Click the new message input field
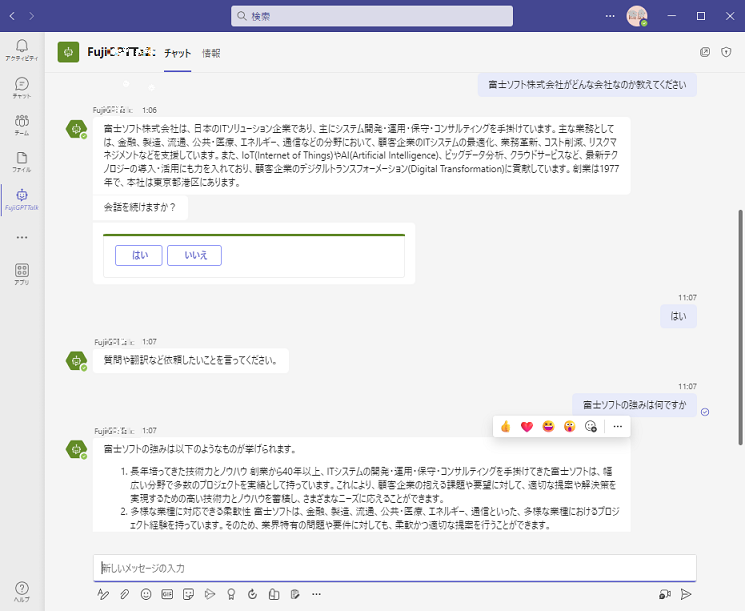Viewport: 745px width, 611px height. [395, 568]
